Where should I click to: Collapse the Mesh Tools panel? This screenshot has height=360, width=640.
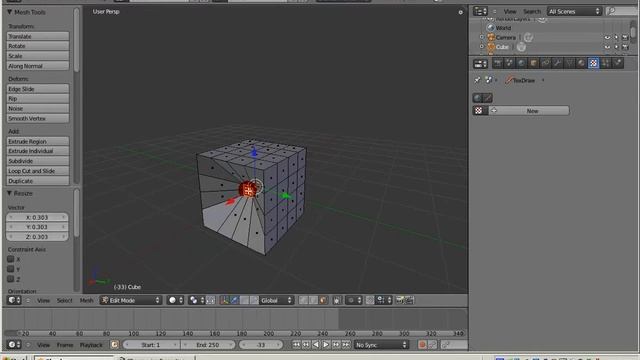(x=9, y=12)
